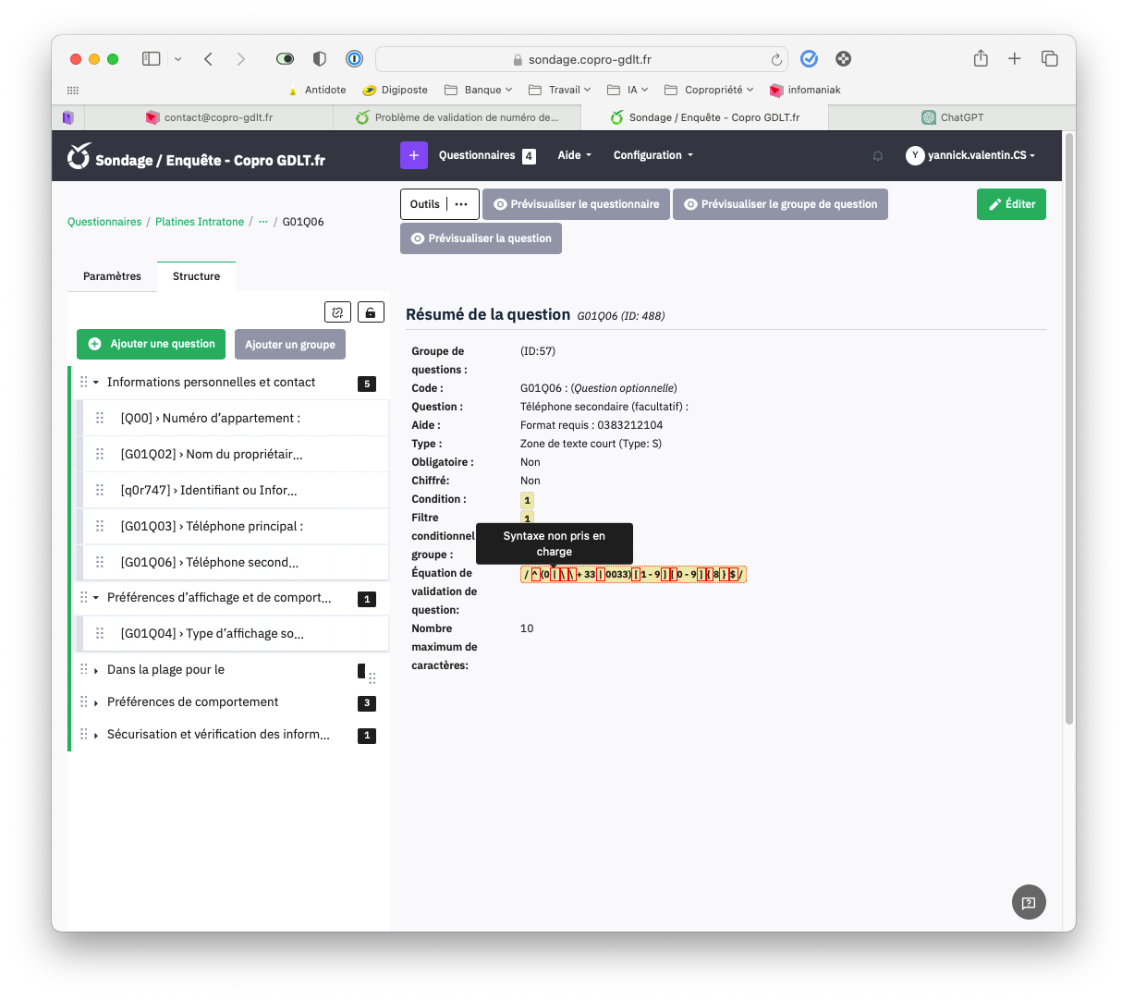Open the notifications bell icon
Image resolution: width=1127 pixels, height=1000 pixels.
pos(878,156)
